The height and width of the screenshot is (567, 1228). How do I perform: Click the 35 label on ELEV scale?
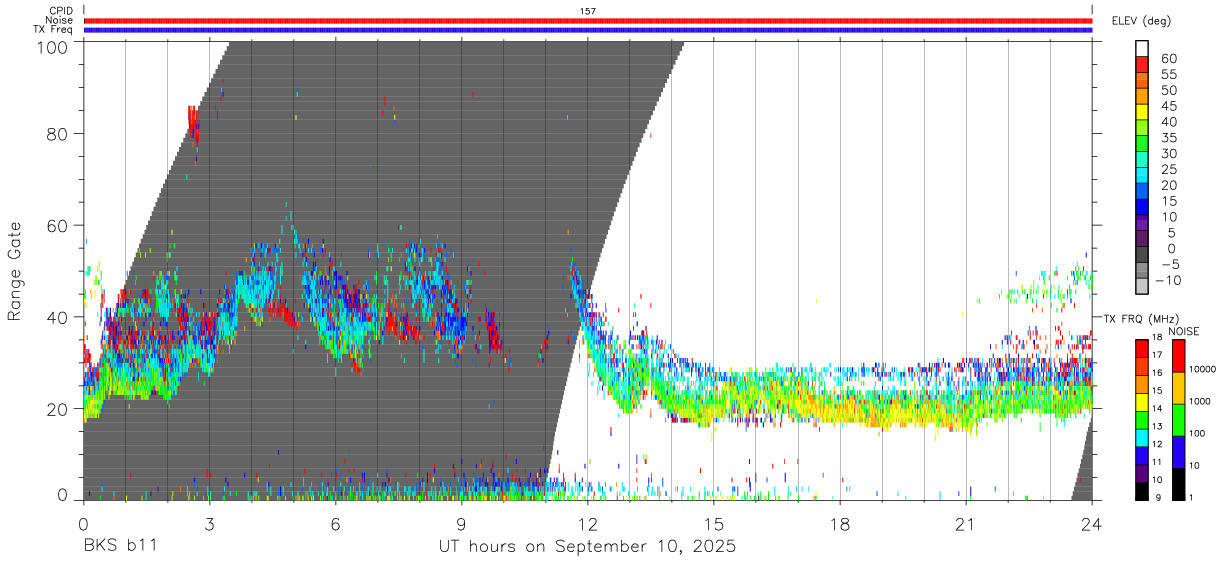point(1169,138)
